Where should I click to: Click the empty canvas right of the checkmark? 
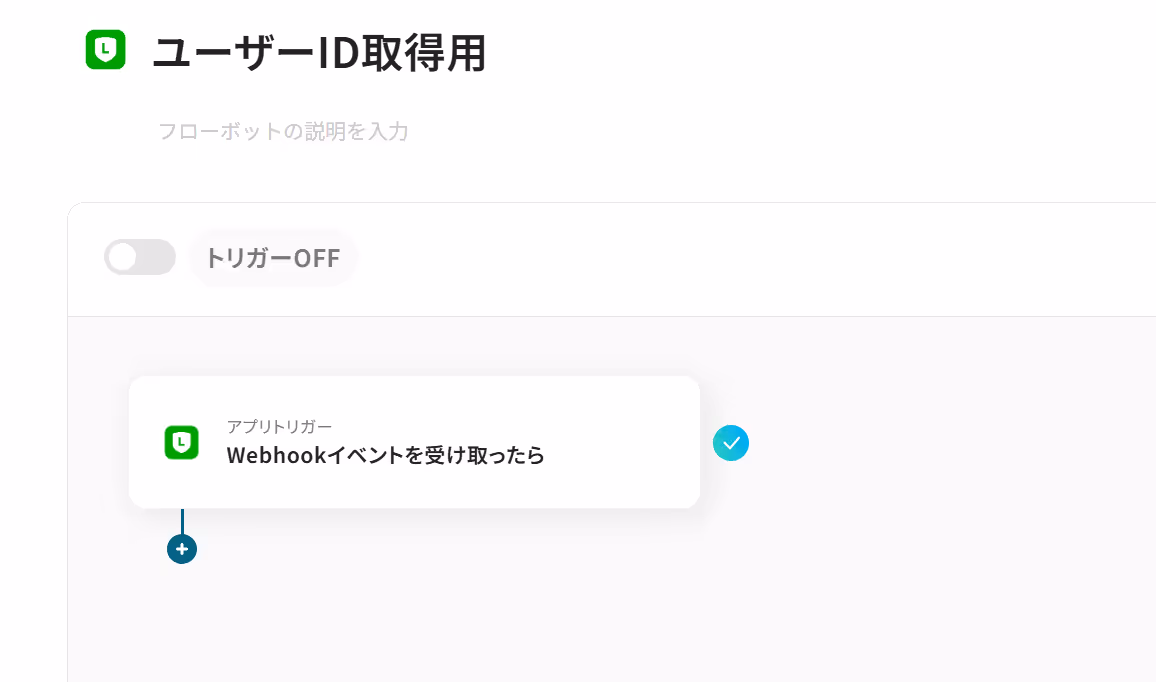pos(951,442)
